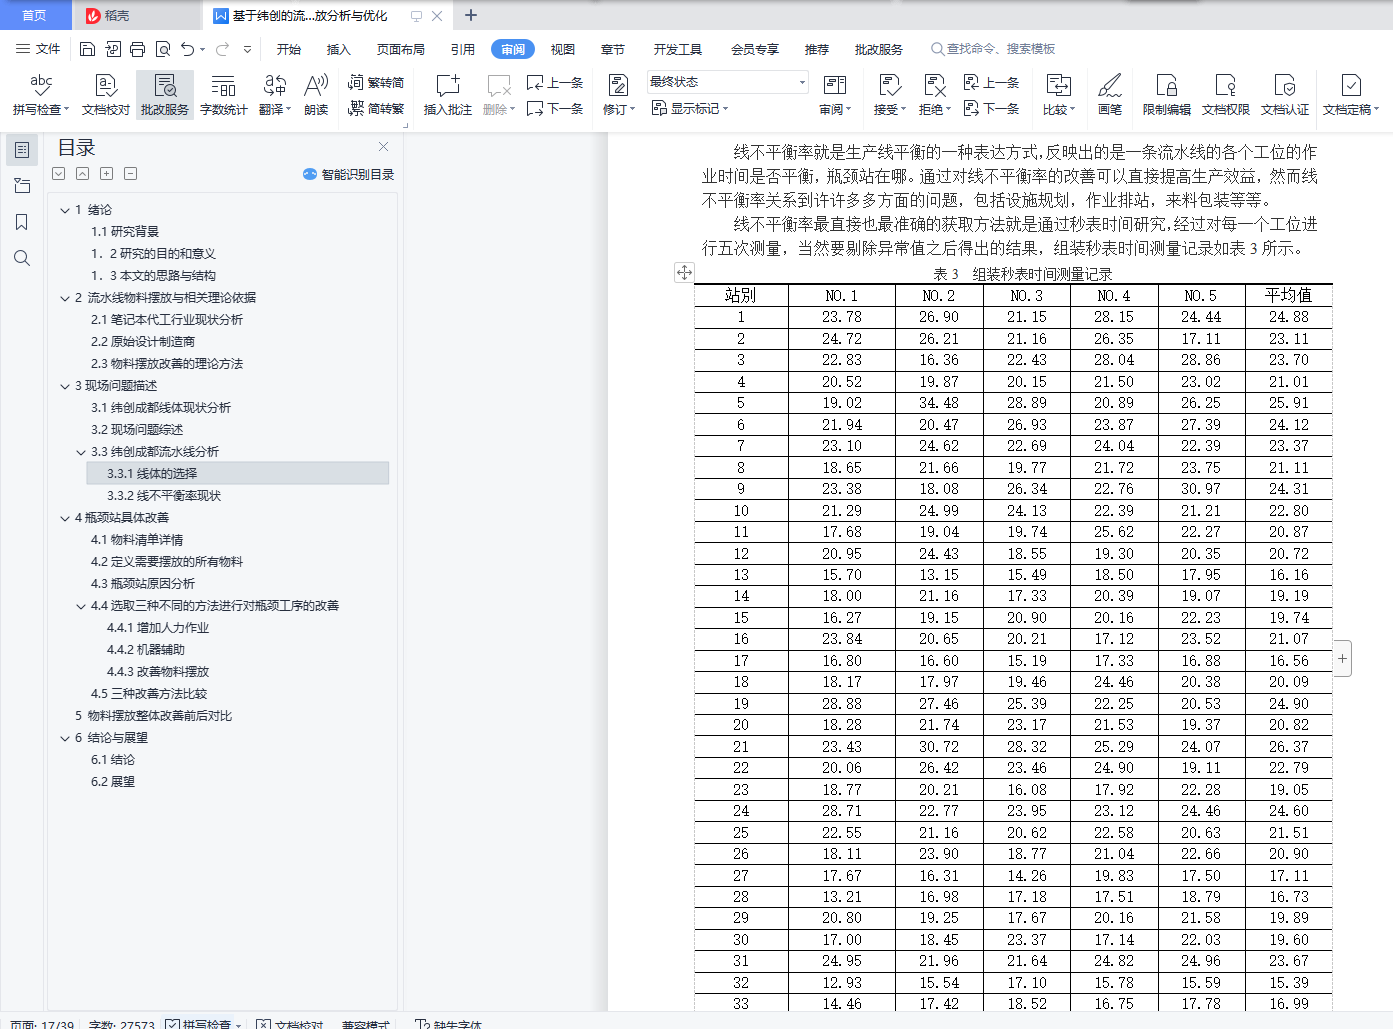Click the collapse-all minus button in 目录

[x=130, y=174]
